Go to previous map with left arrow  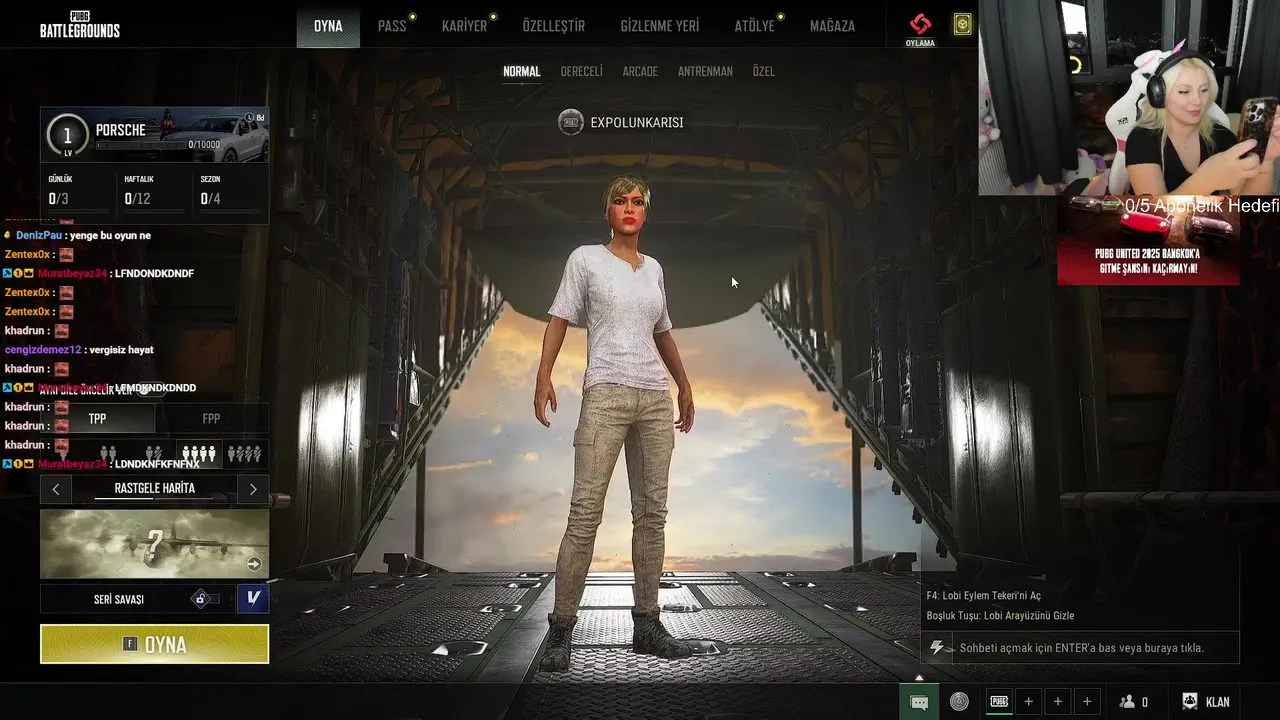click(x=56, y=489)
